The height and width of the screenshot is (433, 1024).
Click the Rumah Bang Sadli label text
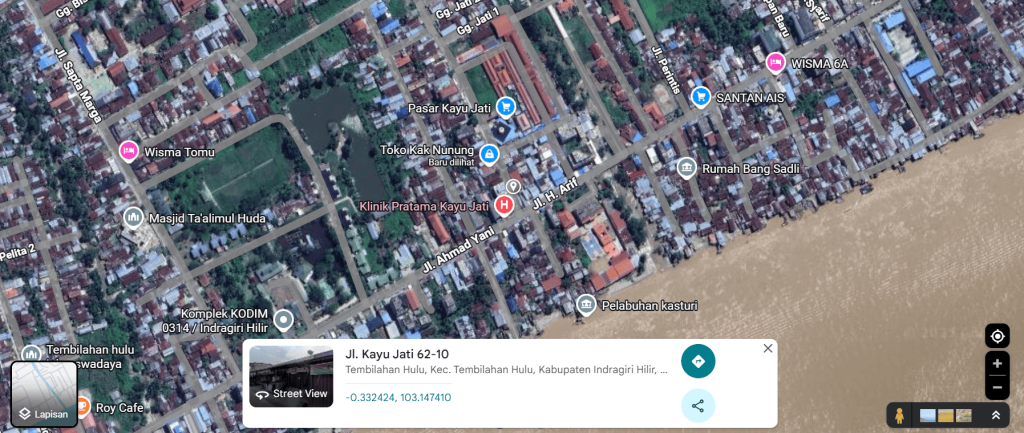[750, 169]
